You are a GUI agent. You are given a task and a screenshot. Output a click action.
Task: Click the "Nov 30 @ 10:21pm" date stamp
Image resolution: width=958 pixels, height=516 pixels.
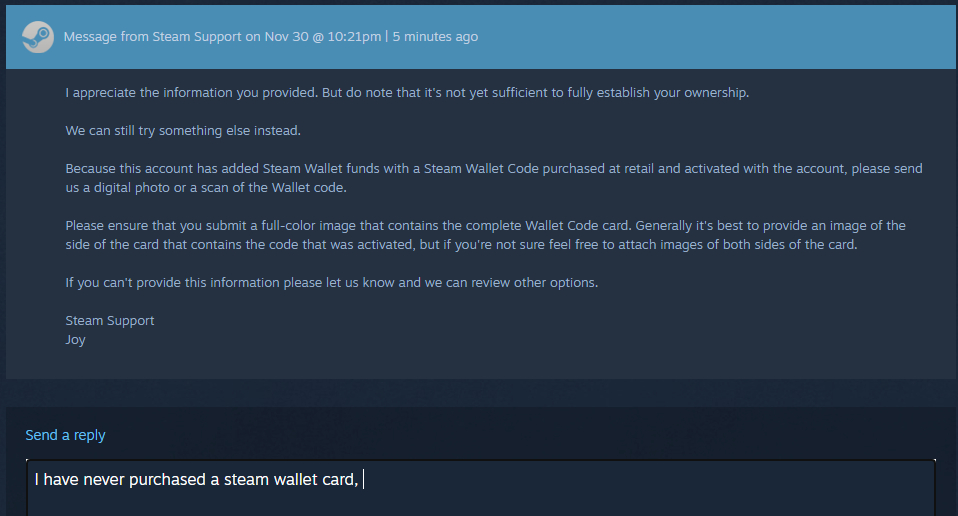[x=325, y=37]
